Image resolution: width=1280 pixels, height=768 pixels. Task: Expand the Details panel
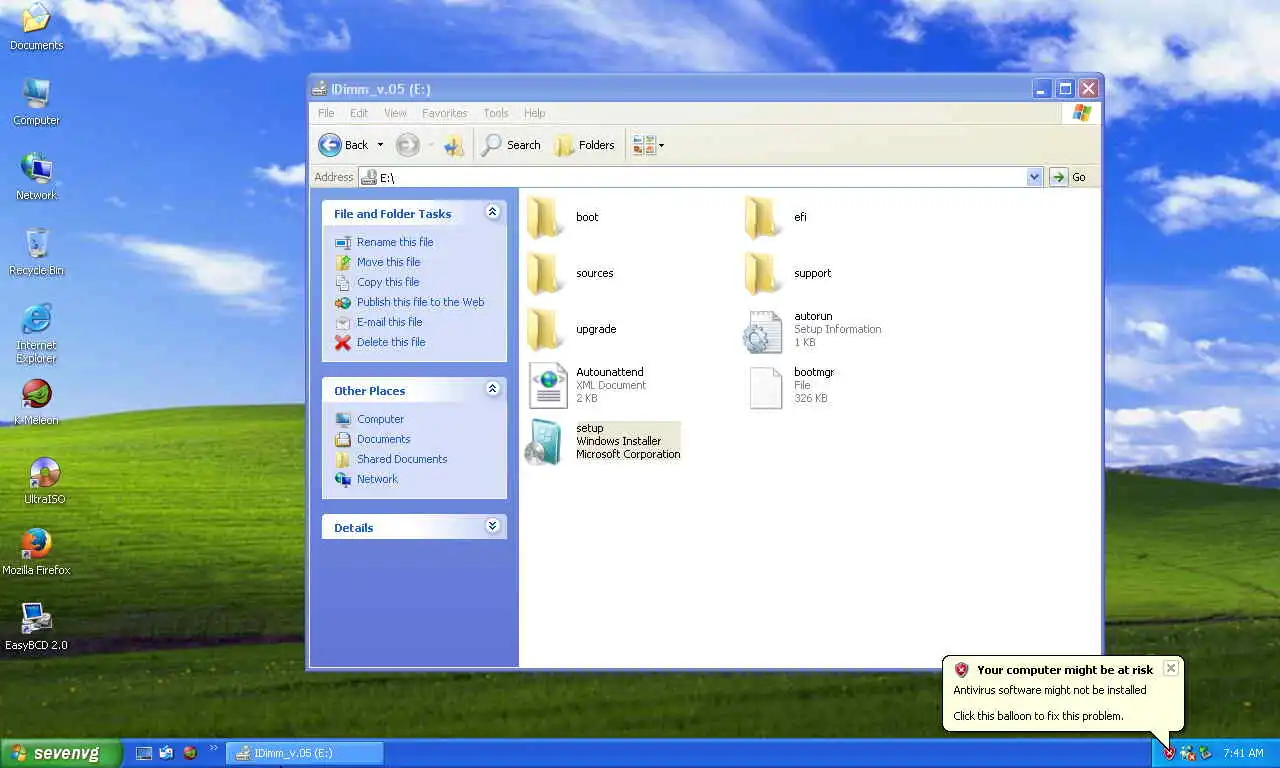(x=492, y=526)
